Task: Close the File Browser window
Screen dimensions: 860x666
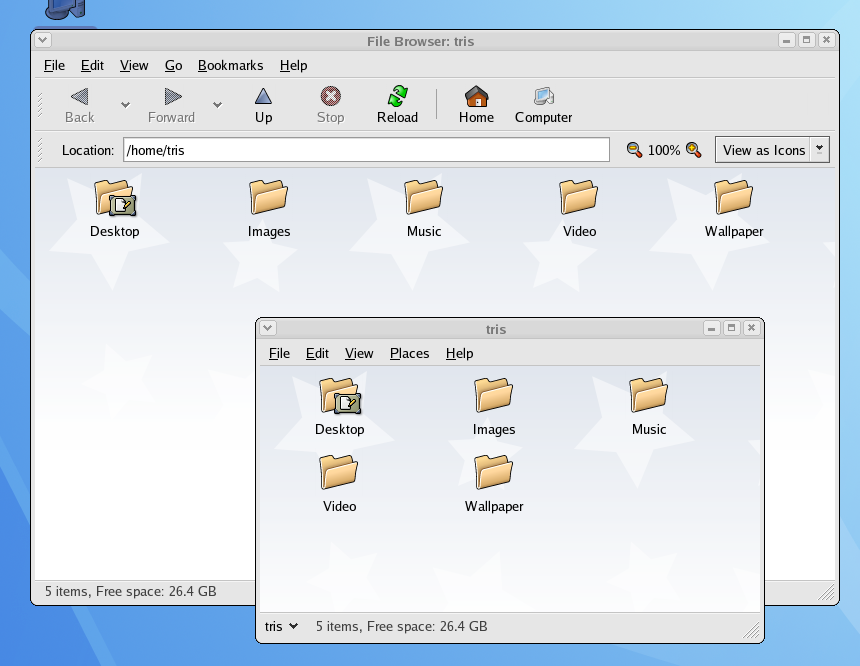Action: (827, 40)
